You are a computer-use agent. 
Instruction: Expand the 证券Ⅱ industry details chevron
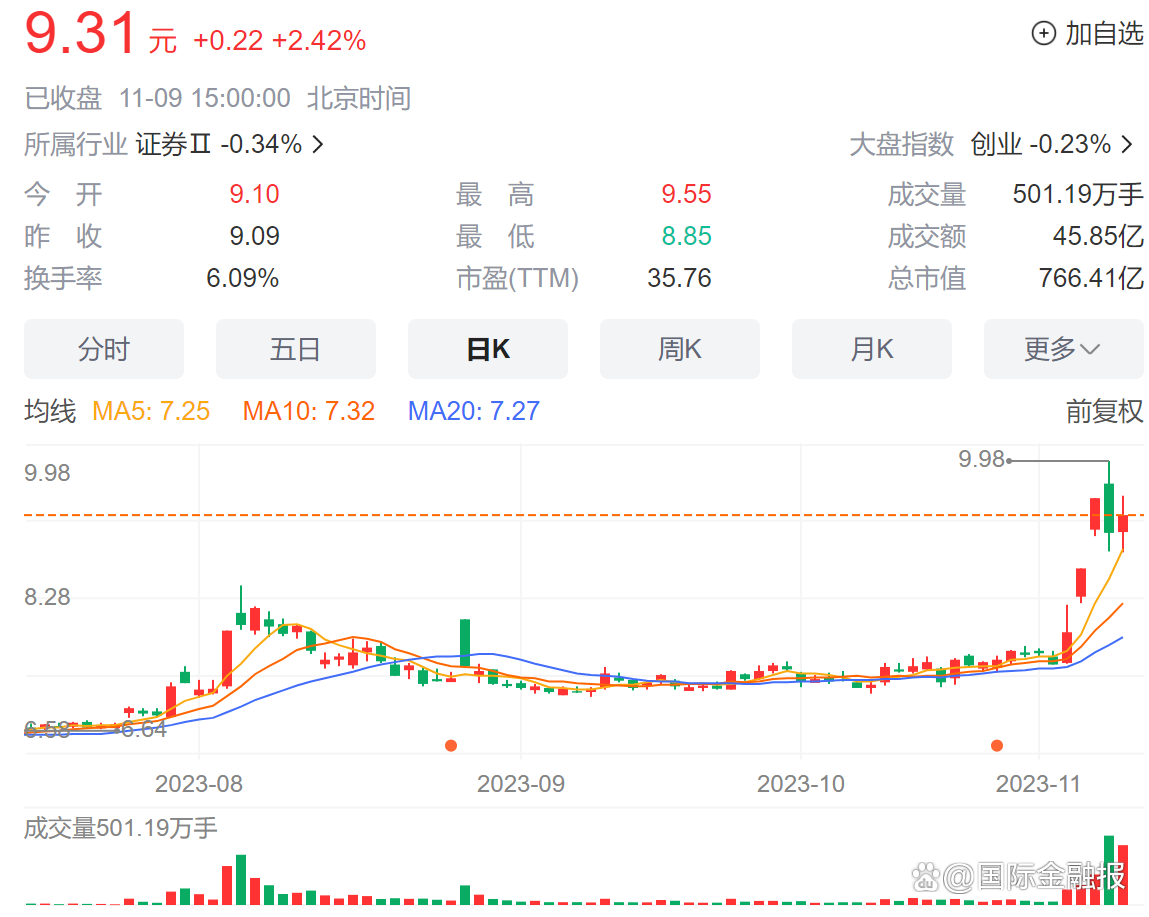pos(317,144)
